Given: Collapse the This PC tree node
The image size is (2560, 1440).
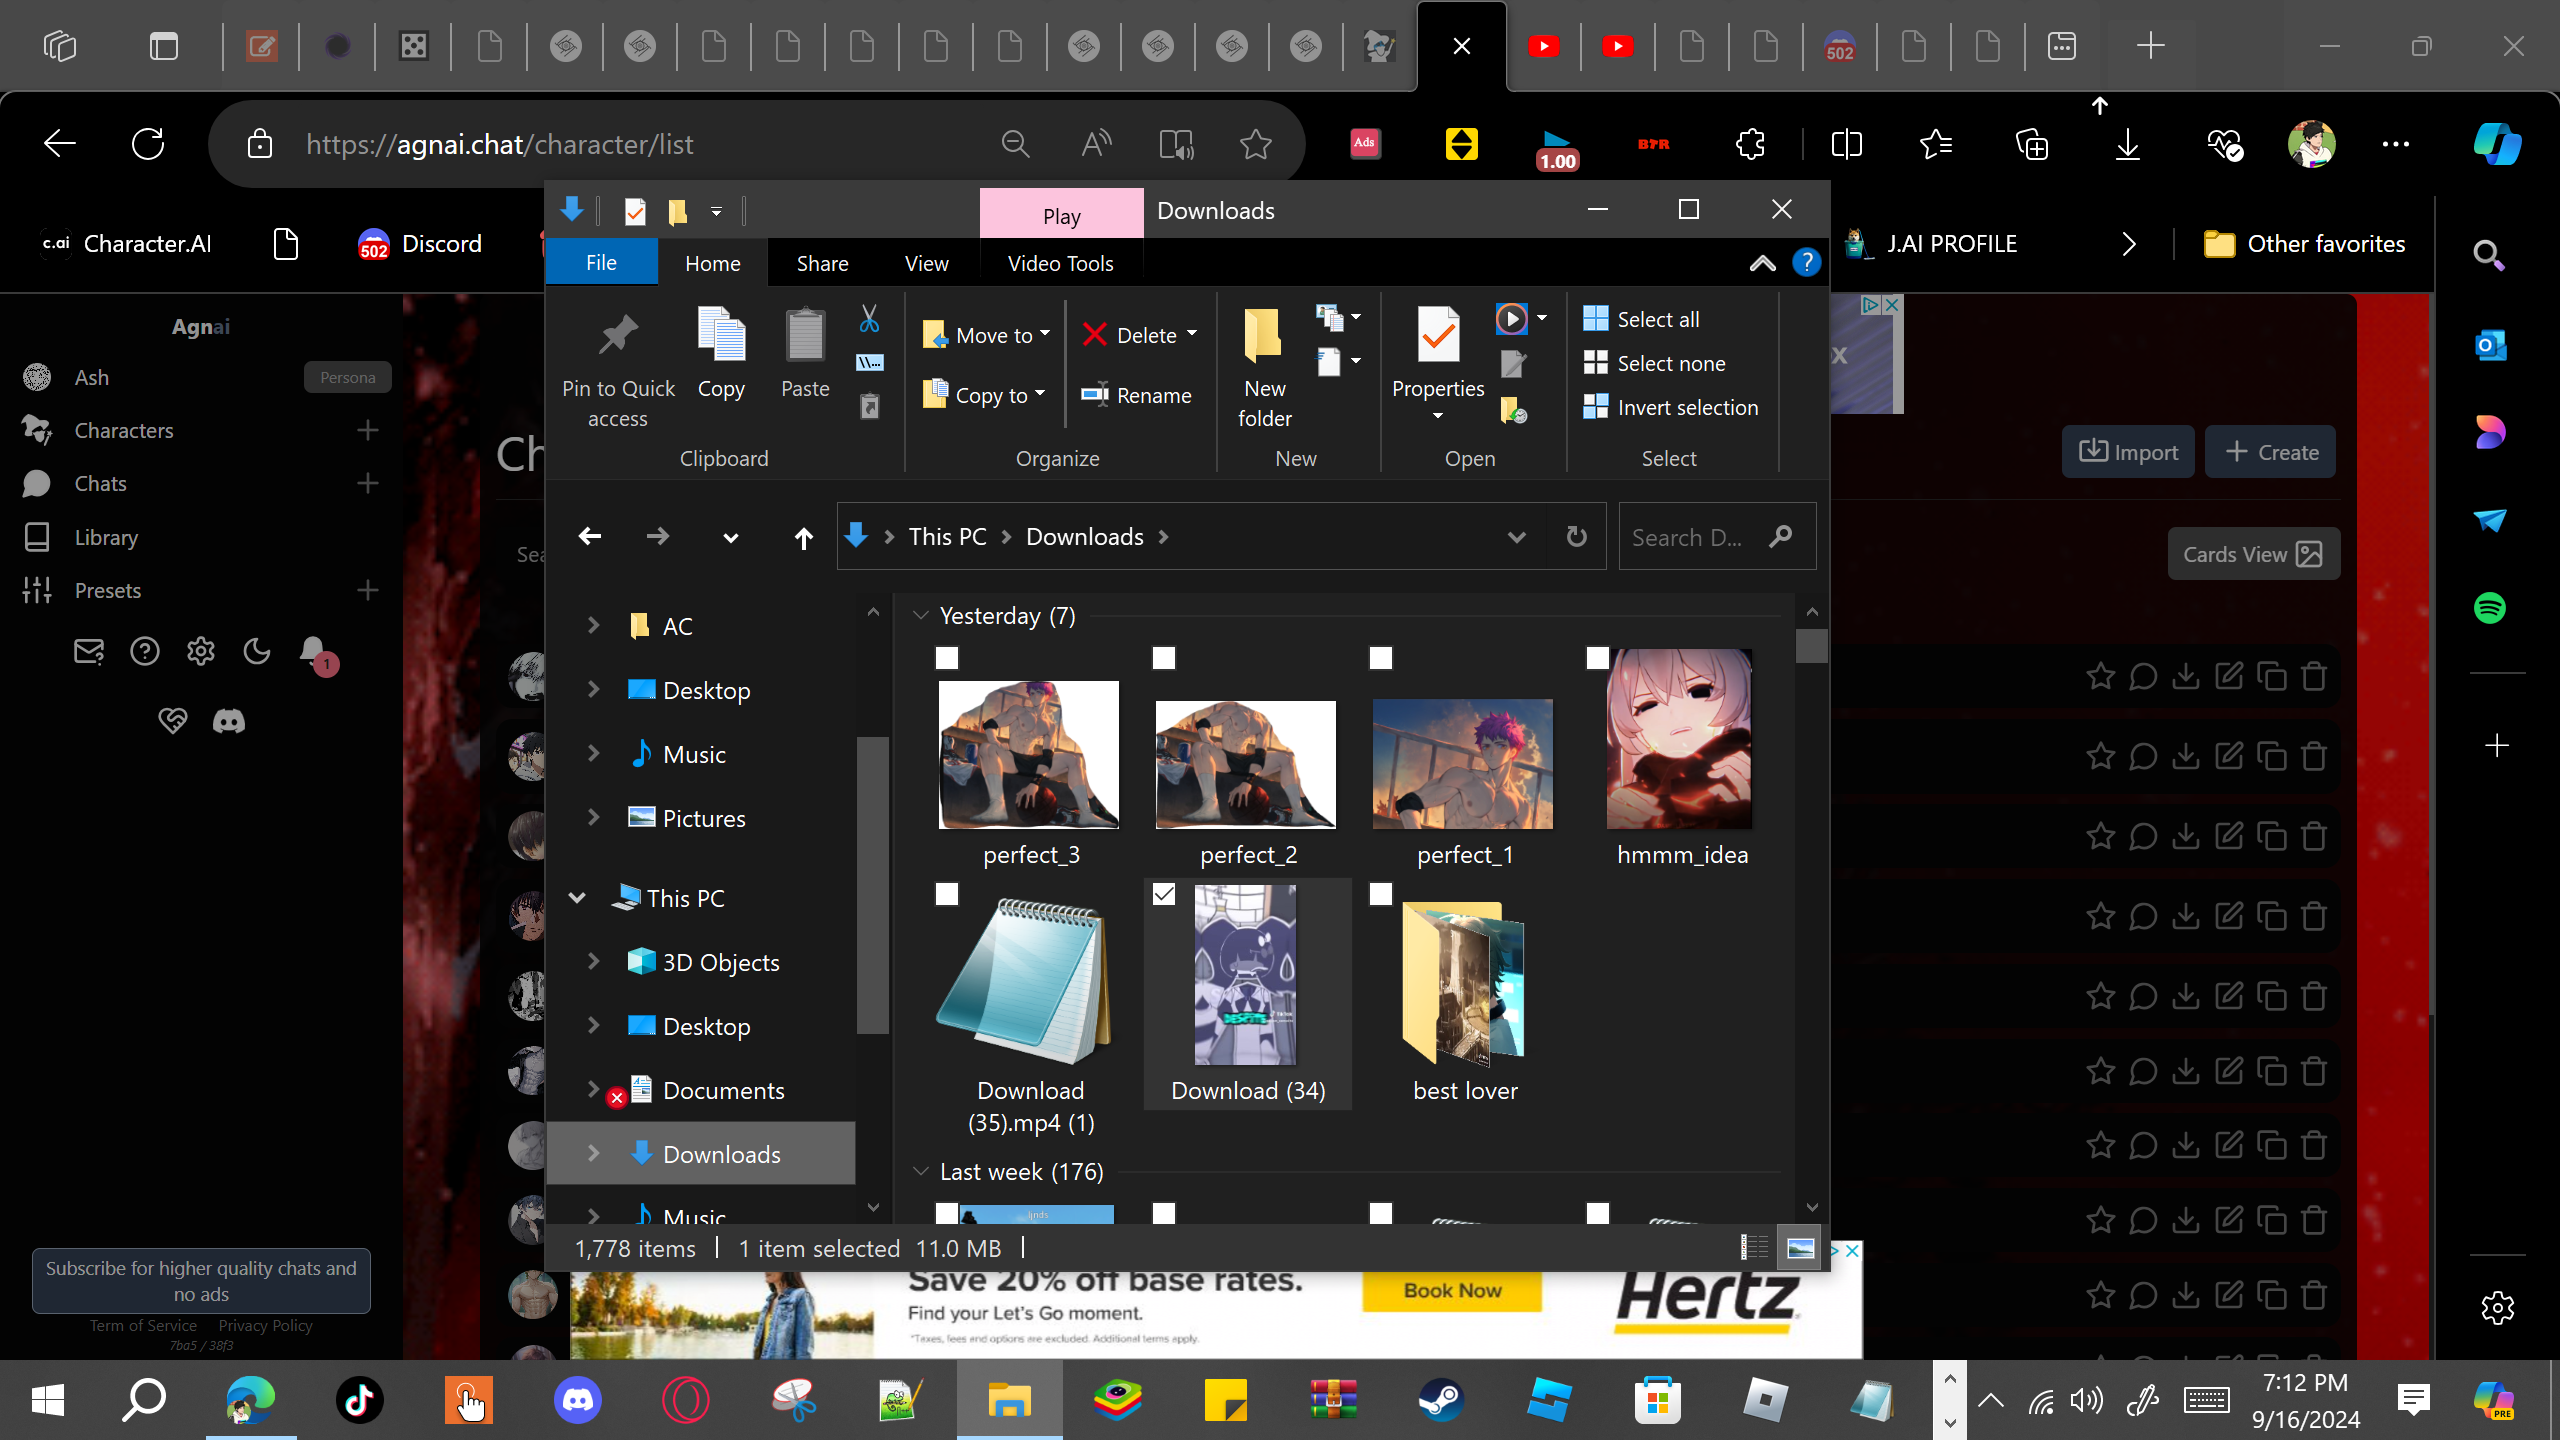Looking at the screenshot, I should [577, 898].
